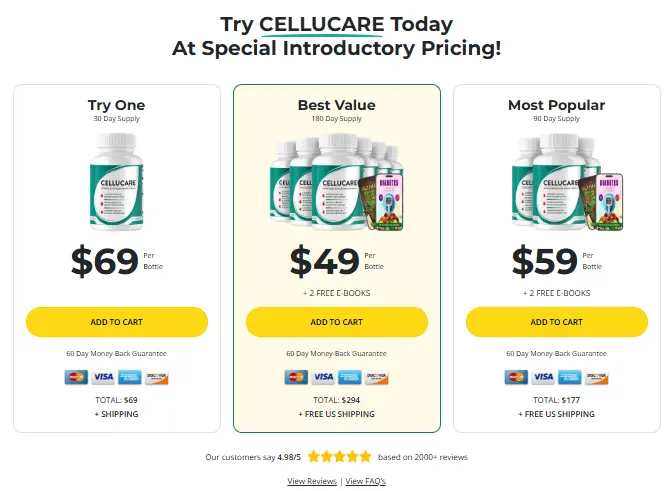Image resolution: width=671 pixels, height=491 pixels.
Task: Add the $49 Best Value package to cart
Action: pos(337,322)
